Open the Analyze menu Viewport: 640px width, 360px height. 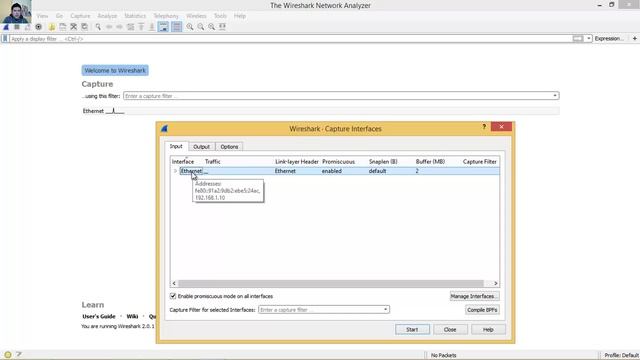(x=107, y=16)
